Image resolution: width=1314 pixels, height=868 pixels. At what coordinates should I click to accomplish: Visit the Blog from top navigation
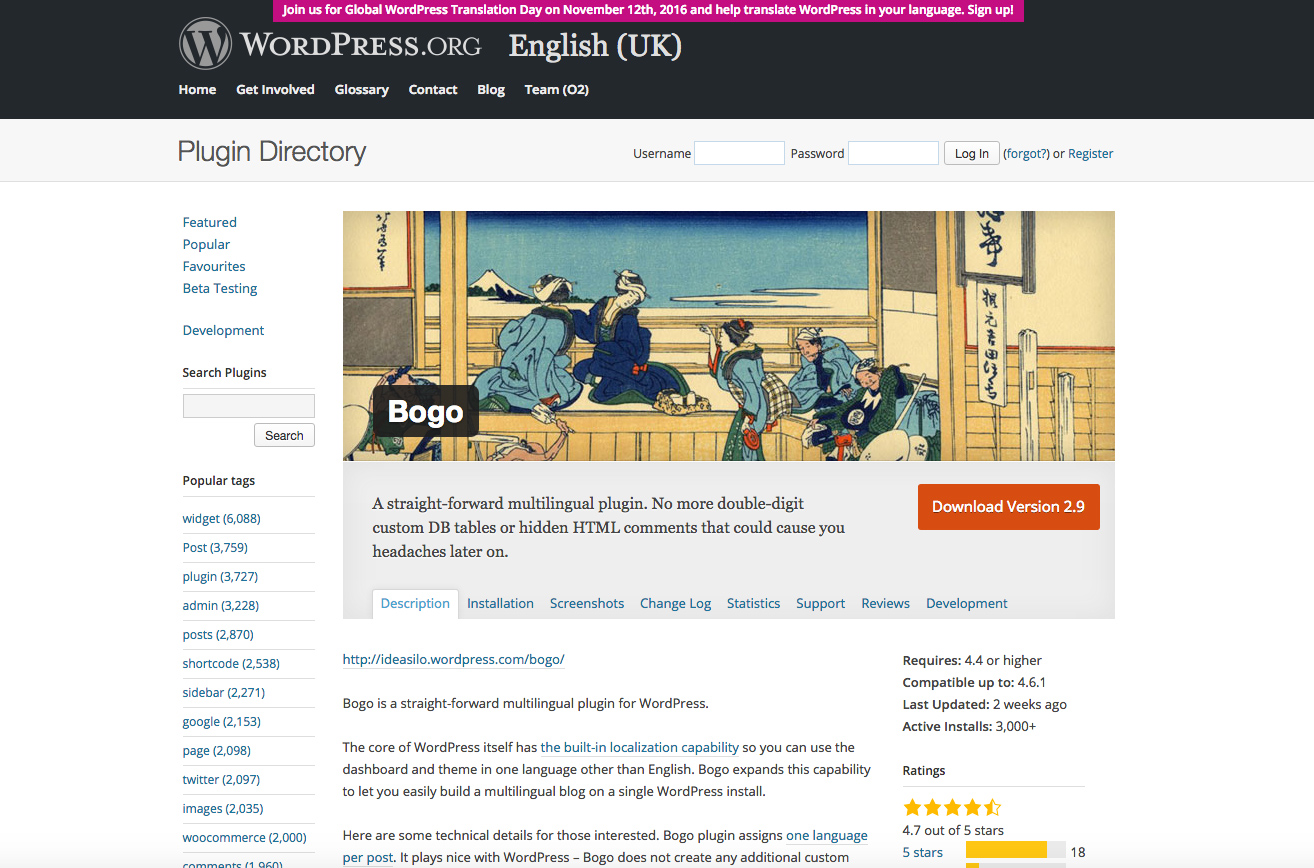[491, 89]
